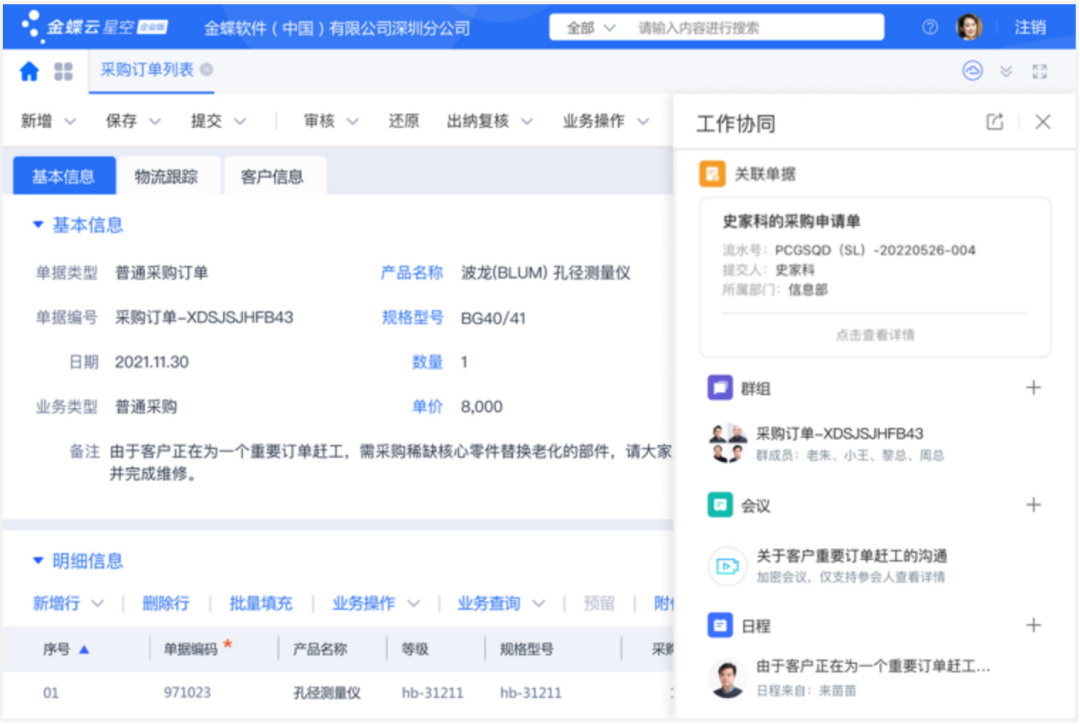Switch to the 物流跟踪 tab
This screenshot has height=725, width=1080.
167,175
